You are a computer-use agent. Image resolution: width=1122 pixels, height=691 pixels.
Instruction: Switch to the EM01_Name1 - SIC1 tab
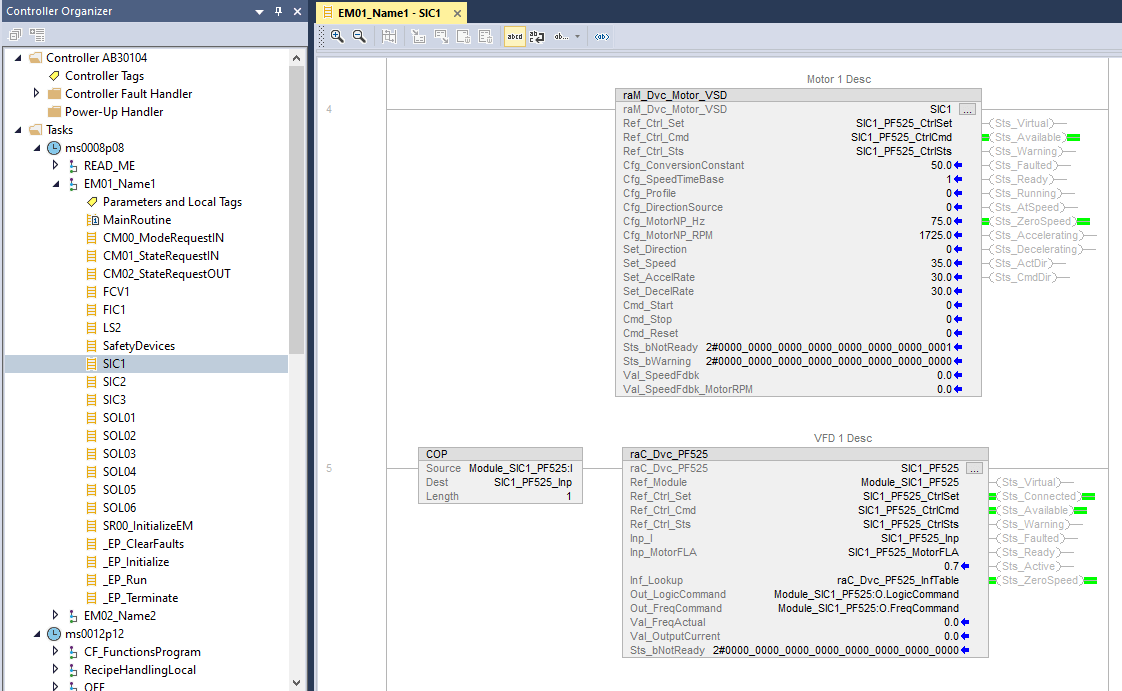pos(389,13)
